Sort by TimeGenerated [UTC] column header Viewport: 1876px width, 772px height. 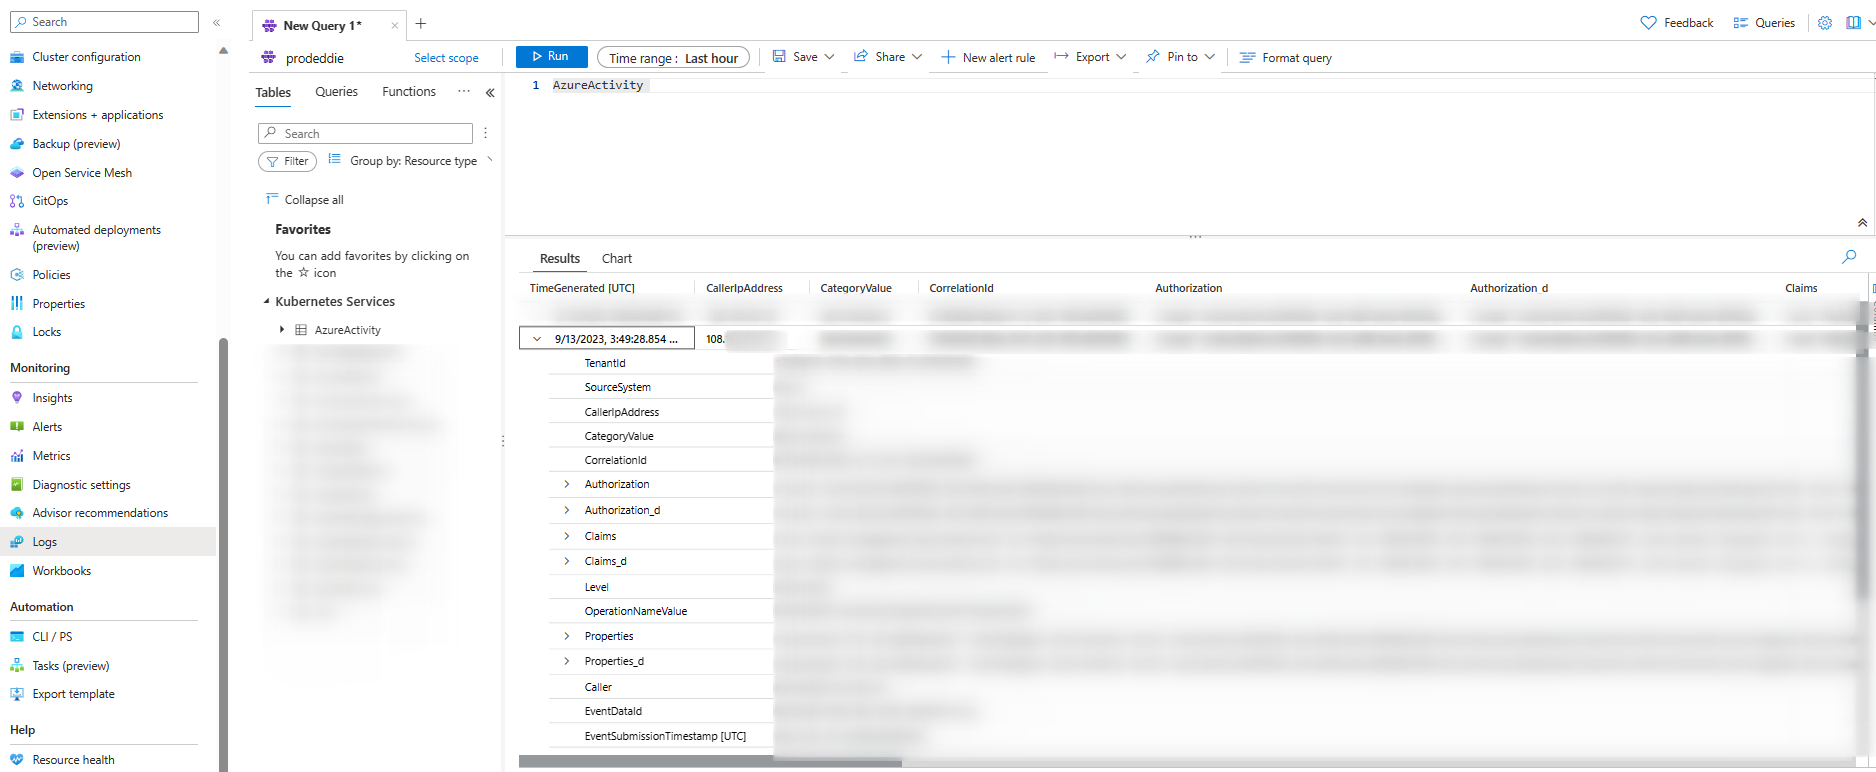point(582,288)
